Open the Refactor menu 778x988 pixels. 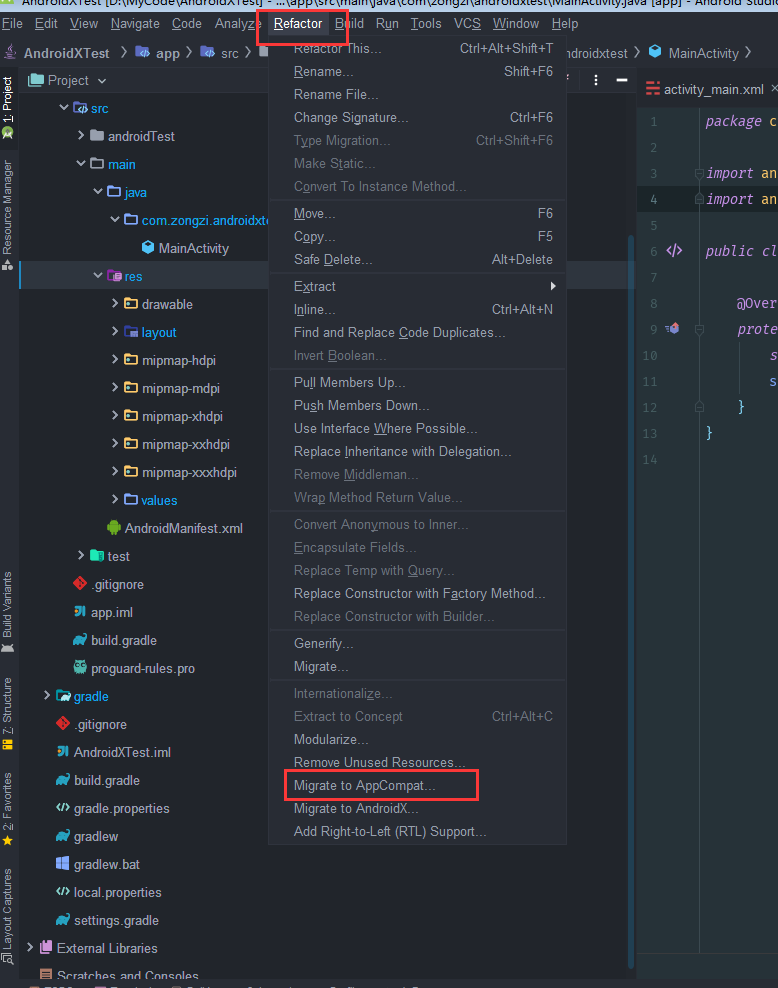coord(298,24)
